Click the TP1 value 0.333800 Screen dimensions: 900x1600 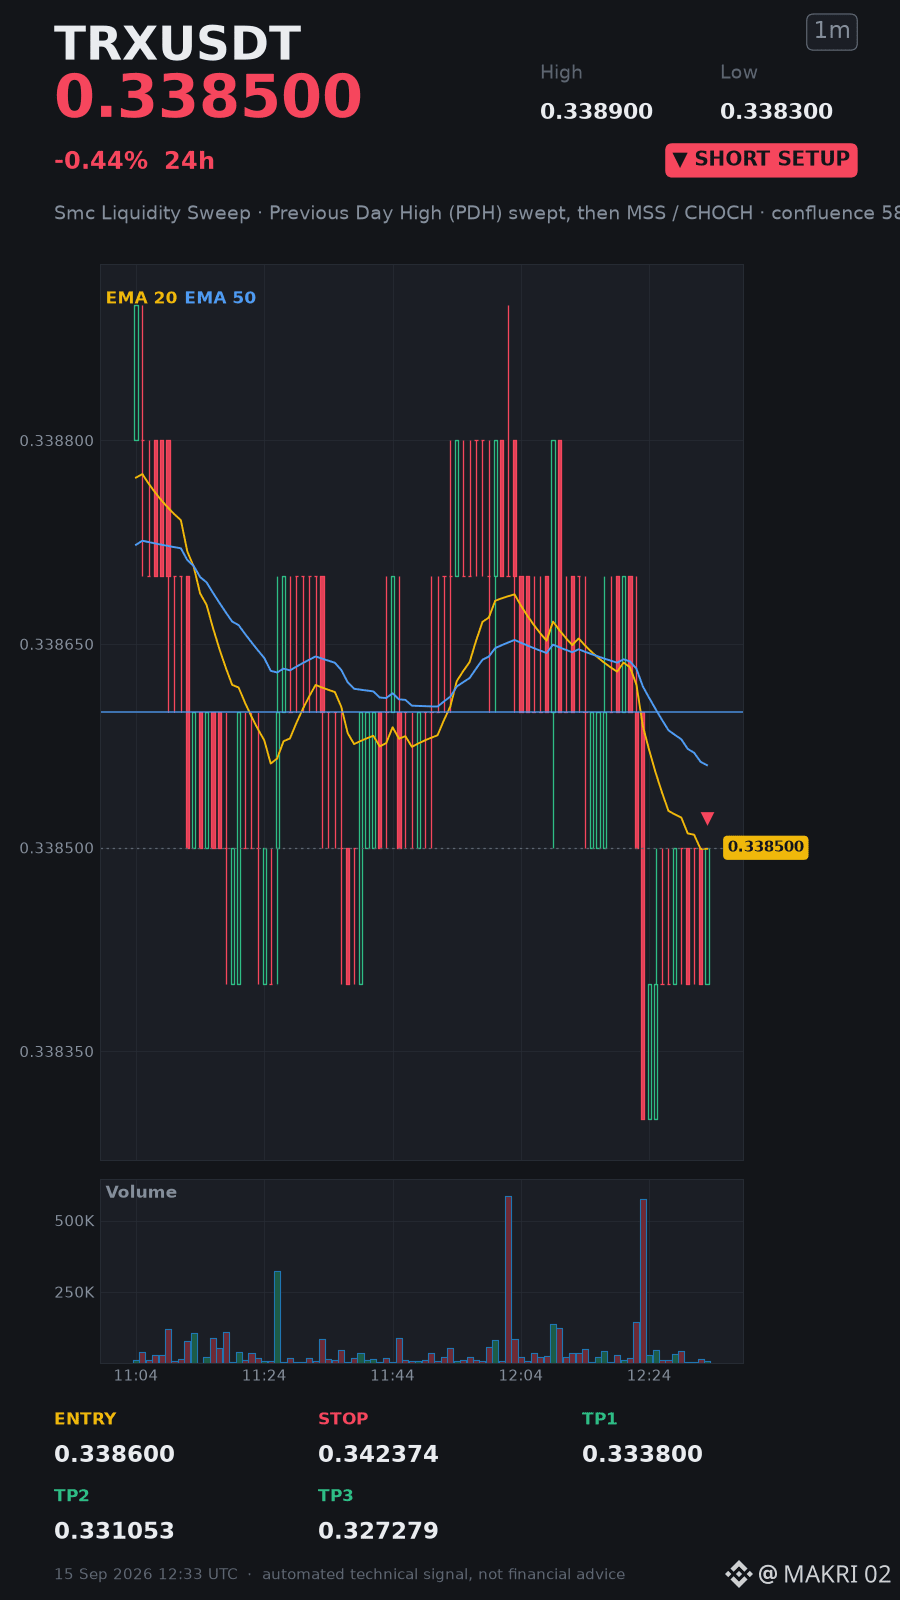coord(642,1454)
